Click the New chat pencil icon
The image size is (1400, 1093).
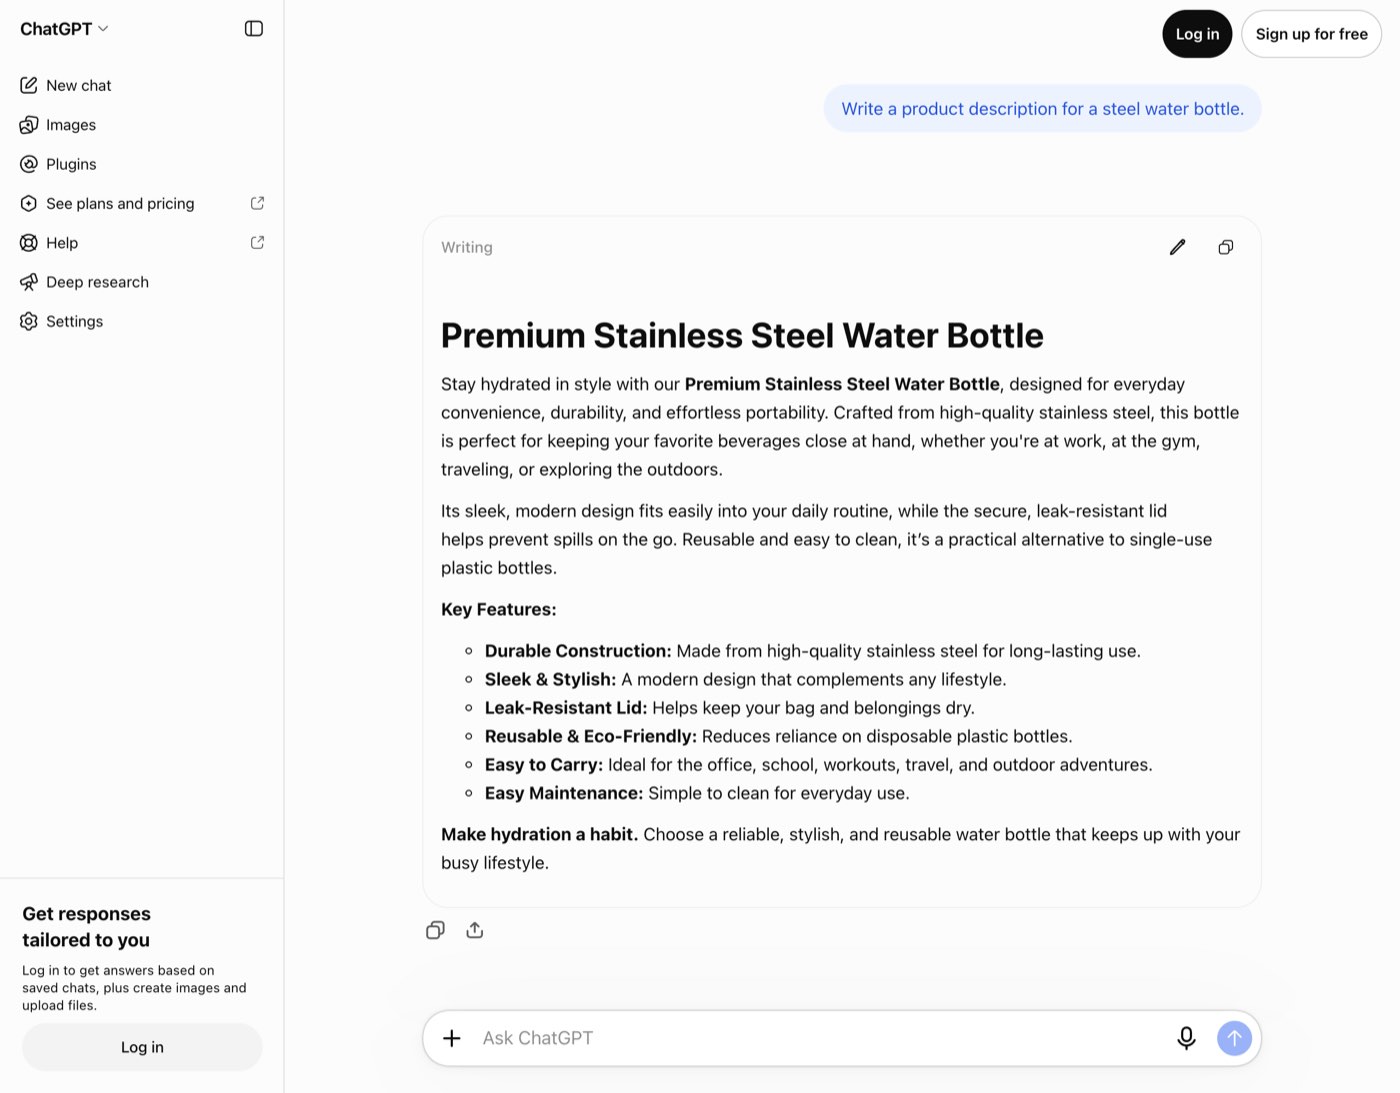pos(29,85)
